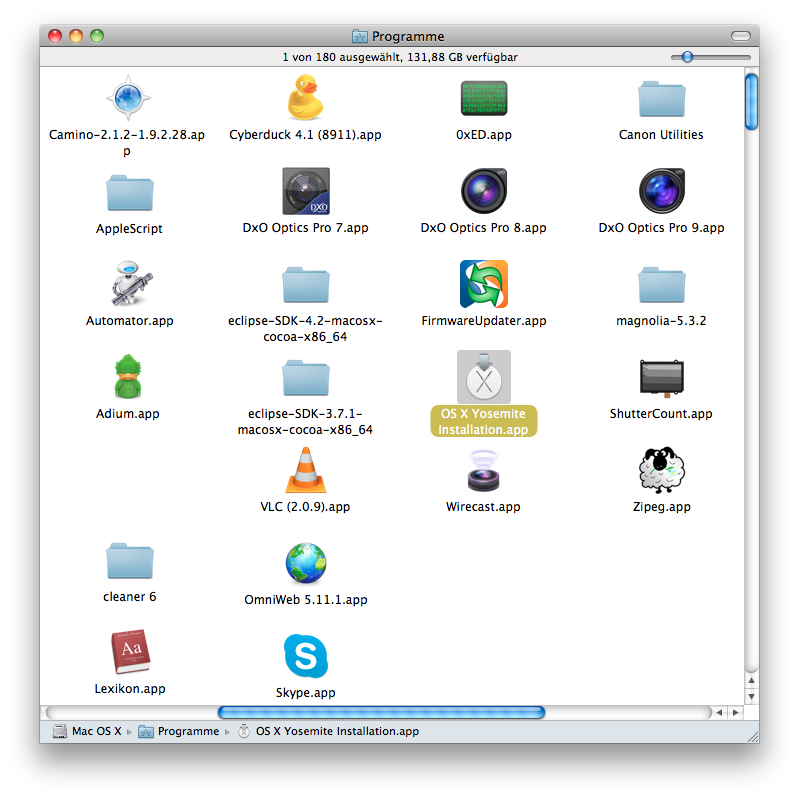The image size is (799, 798).
Task: Click the 'FirmwareUpdater.app' label
Action: tap(484, 321)
